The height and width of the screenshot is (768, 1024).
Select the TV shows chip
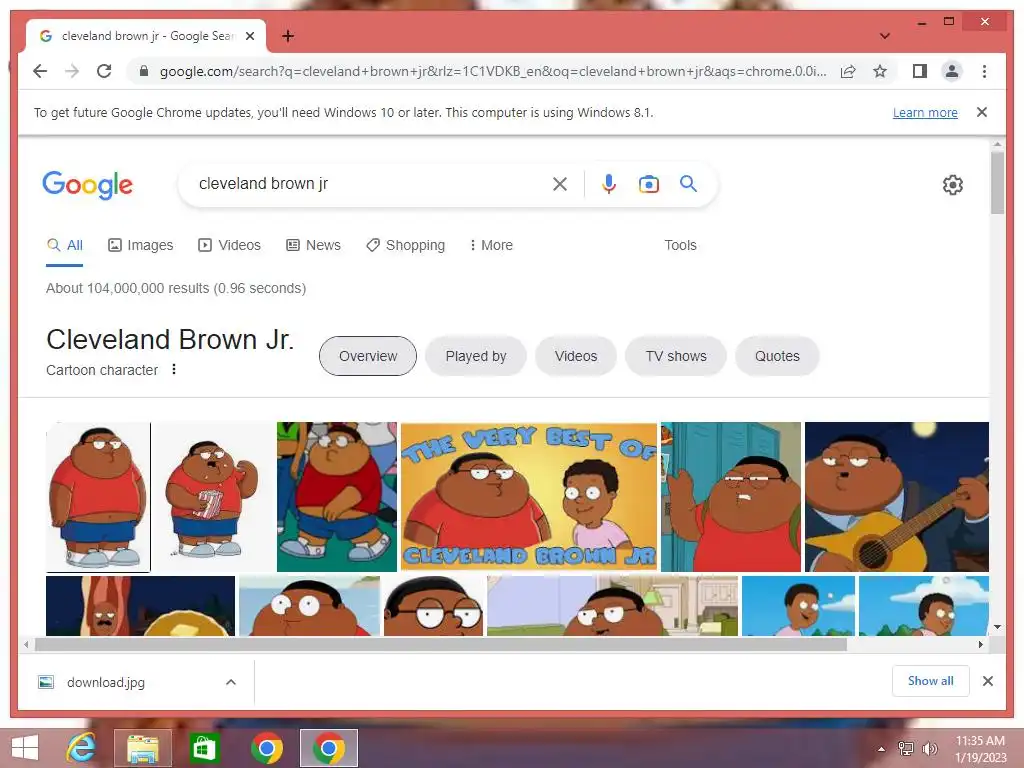(x=676, y=356)
